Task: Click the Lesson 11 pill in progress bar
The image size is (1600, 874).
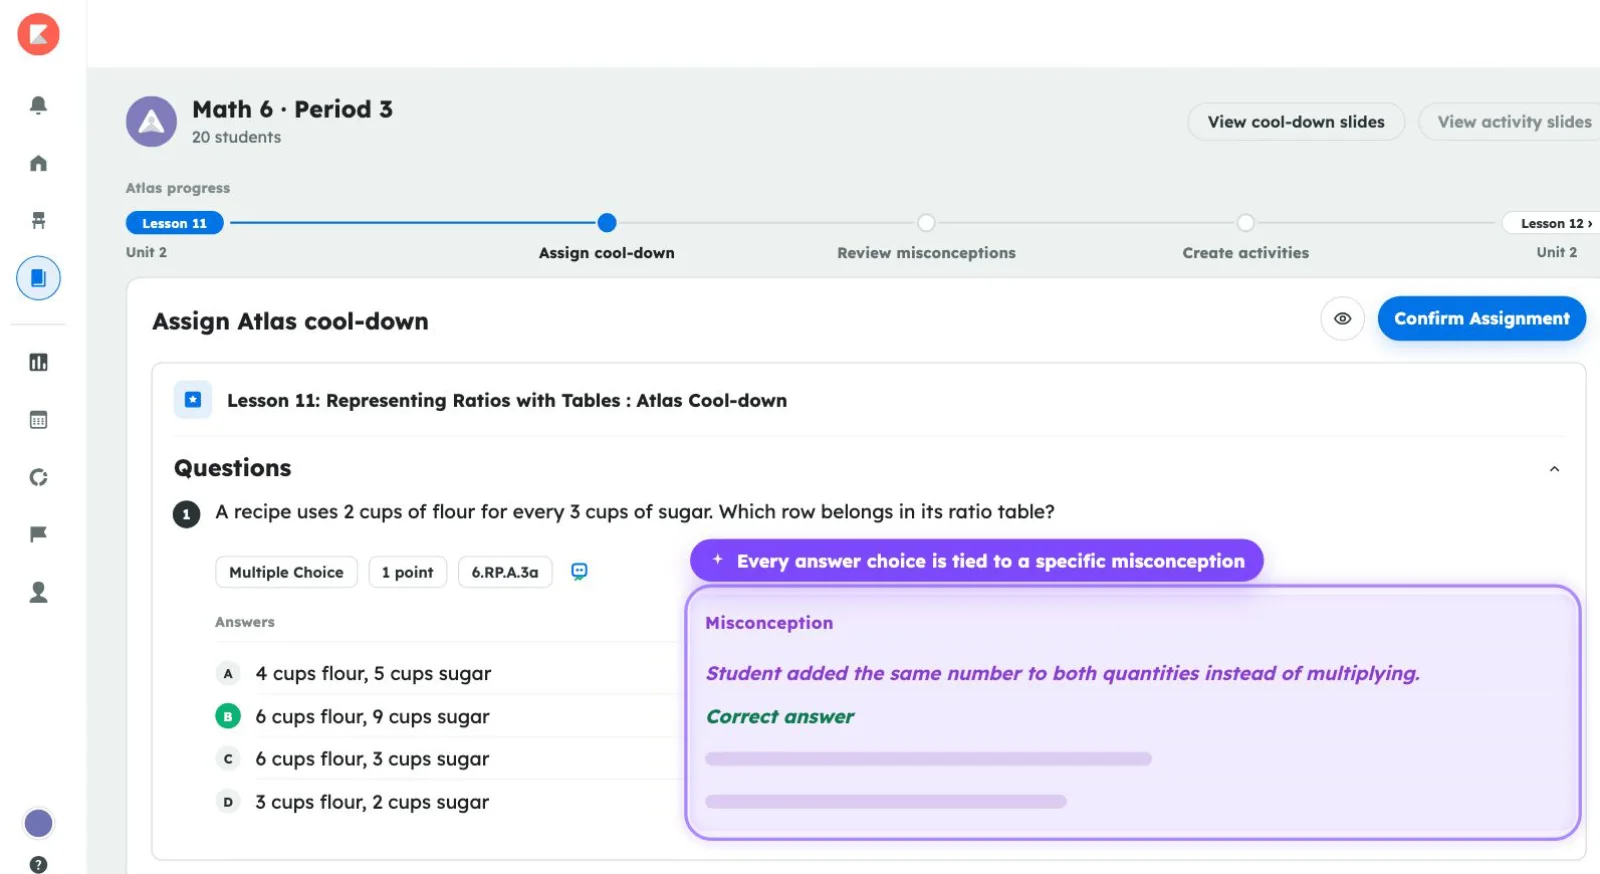Action: 174,223
